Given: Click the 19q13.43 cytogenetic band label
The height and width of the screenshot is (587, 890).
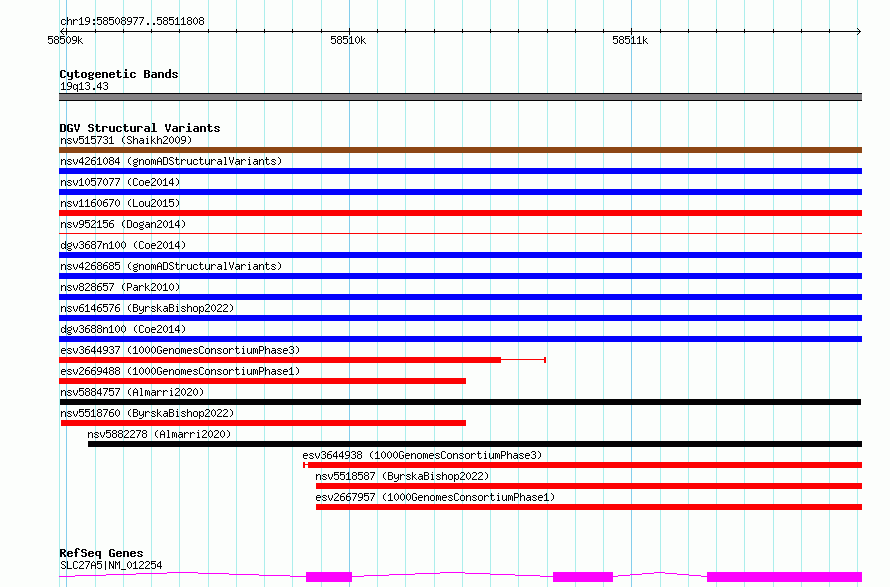Looking at the screenshot, I should pyautogui.click(x=84, y=86).
